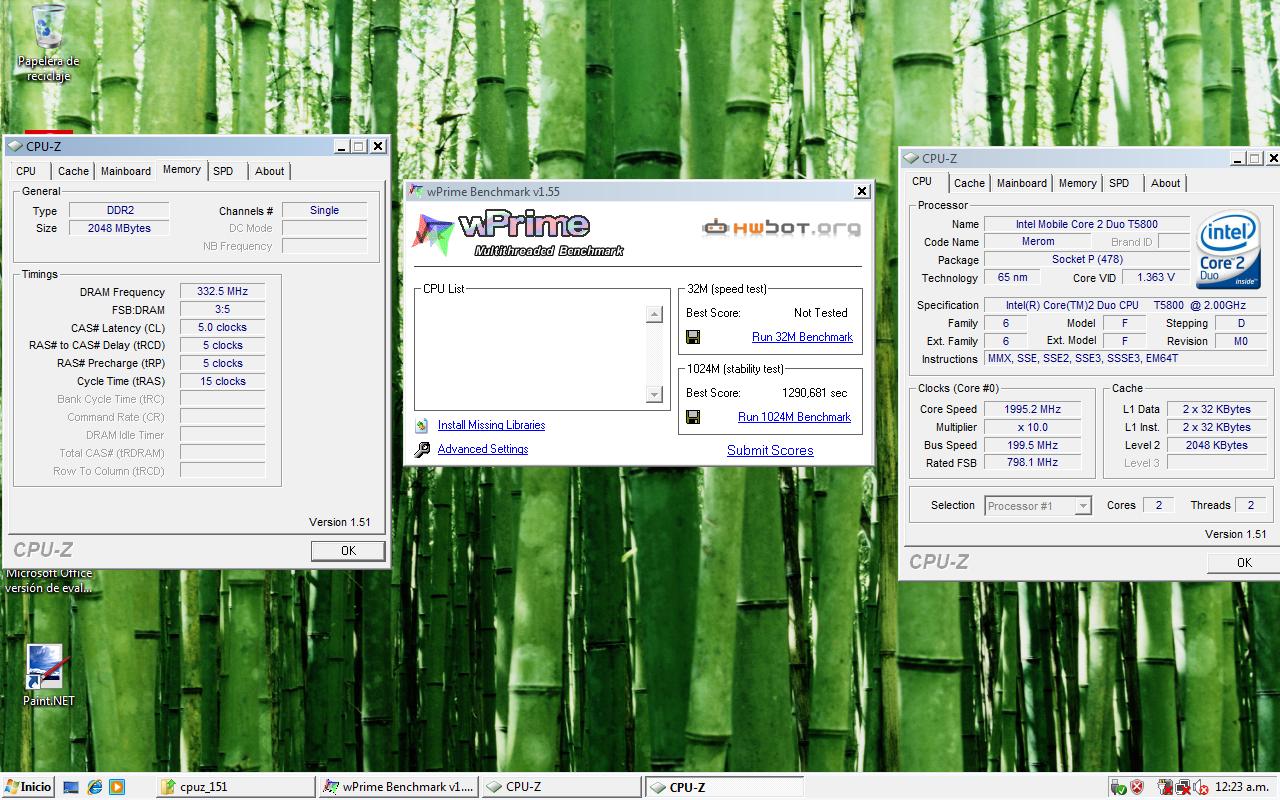1280x800 pixels.
Task: Click the icon beside Install Missing Libraries
Action: (x=422, y=425)
